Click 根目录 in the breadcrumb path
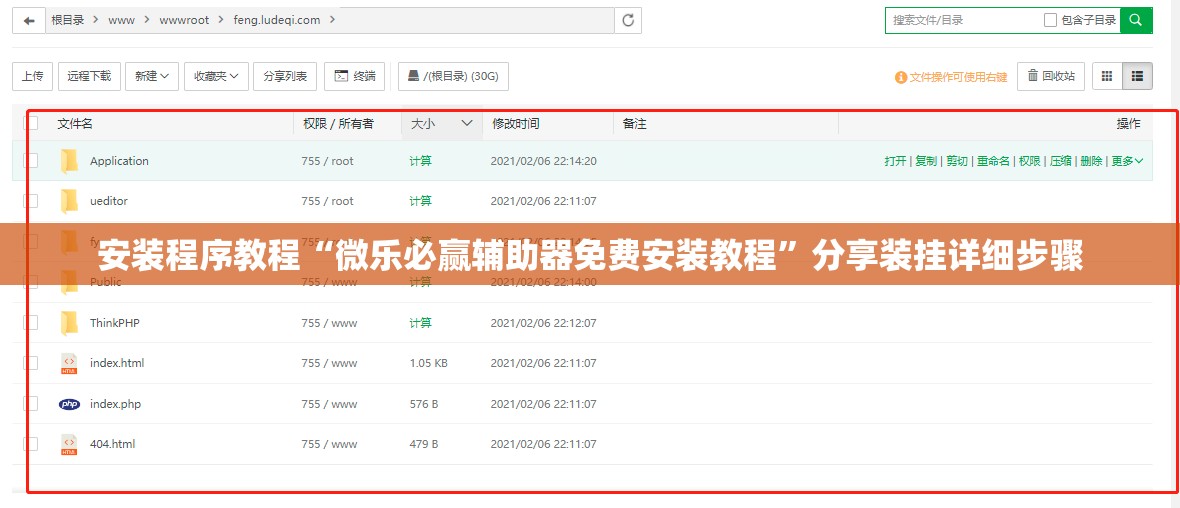The width and height of the screenshot is (1180, 508). coord(68,20)
